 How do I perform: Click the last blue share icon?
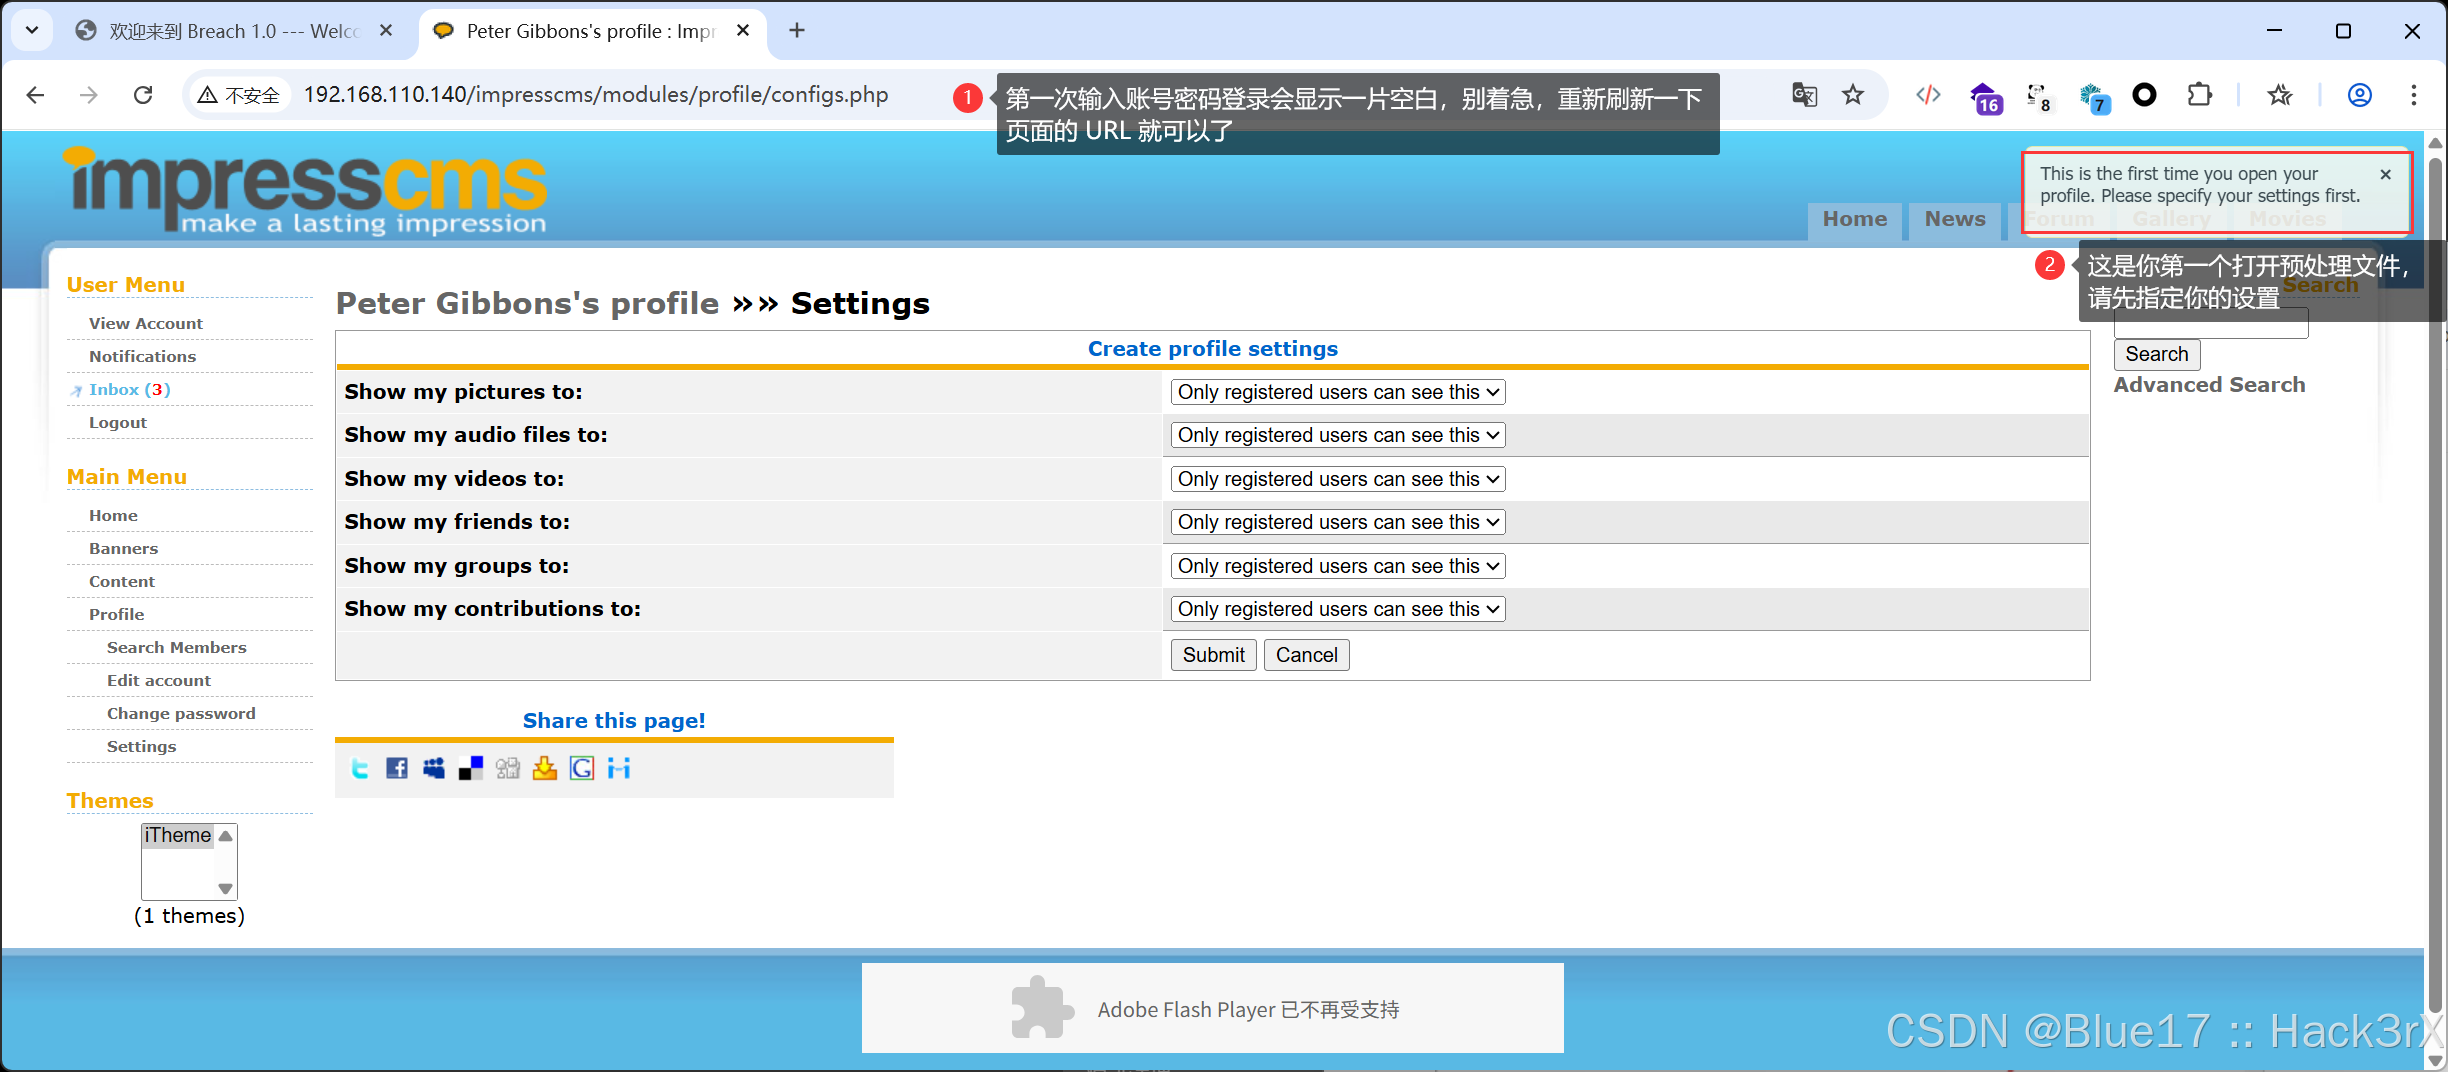point(619,768)
